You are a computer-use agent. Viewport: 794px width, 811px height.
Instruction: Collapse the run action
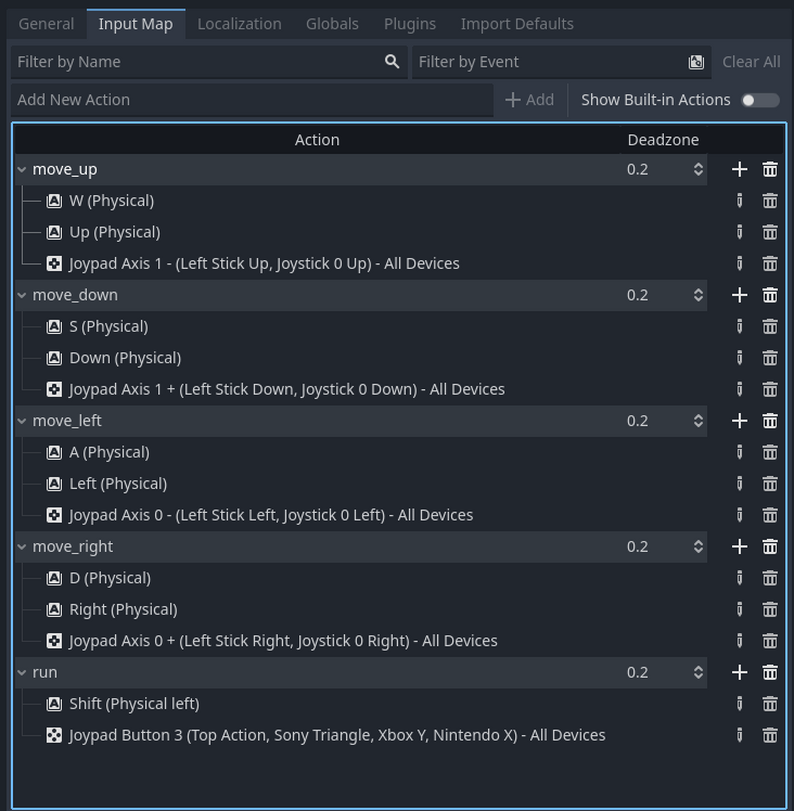point(22,672)
